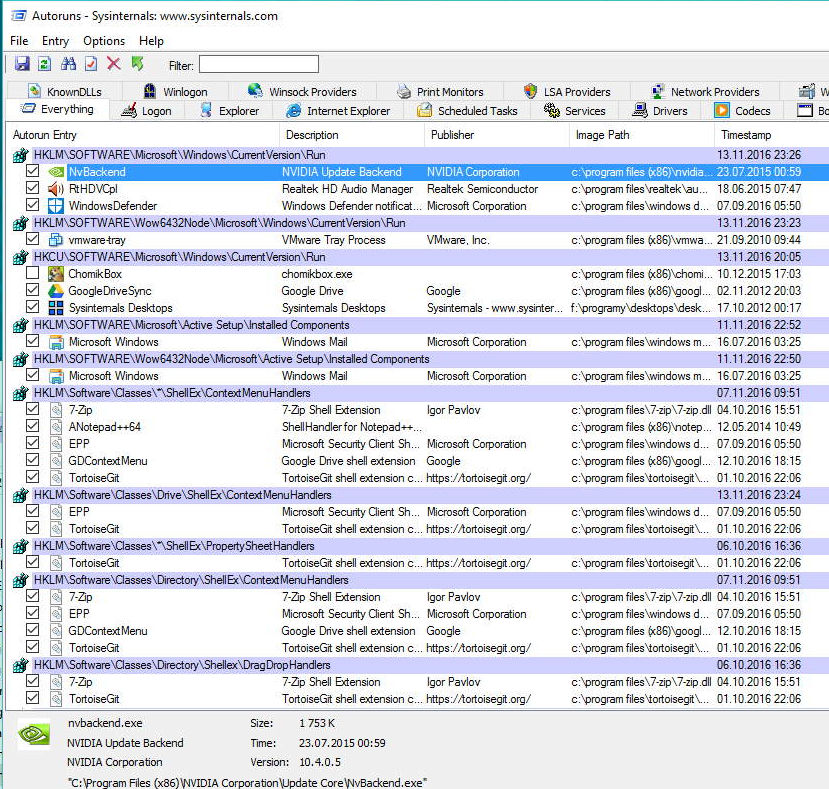Switch to the Scheduled Tasks tab
The image size is (829, 789).
point(467,111)
